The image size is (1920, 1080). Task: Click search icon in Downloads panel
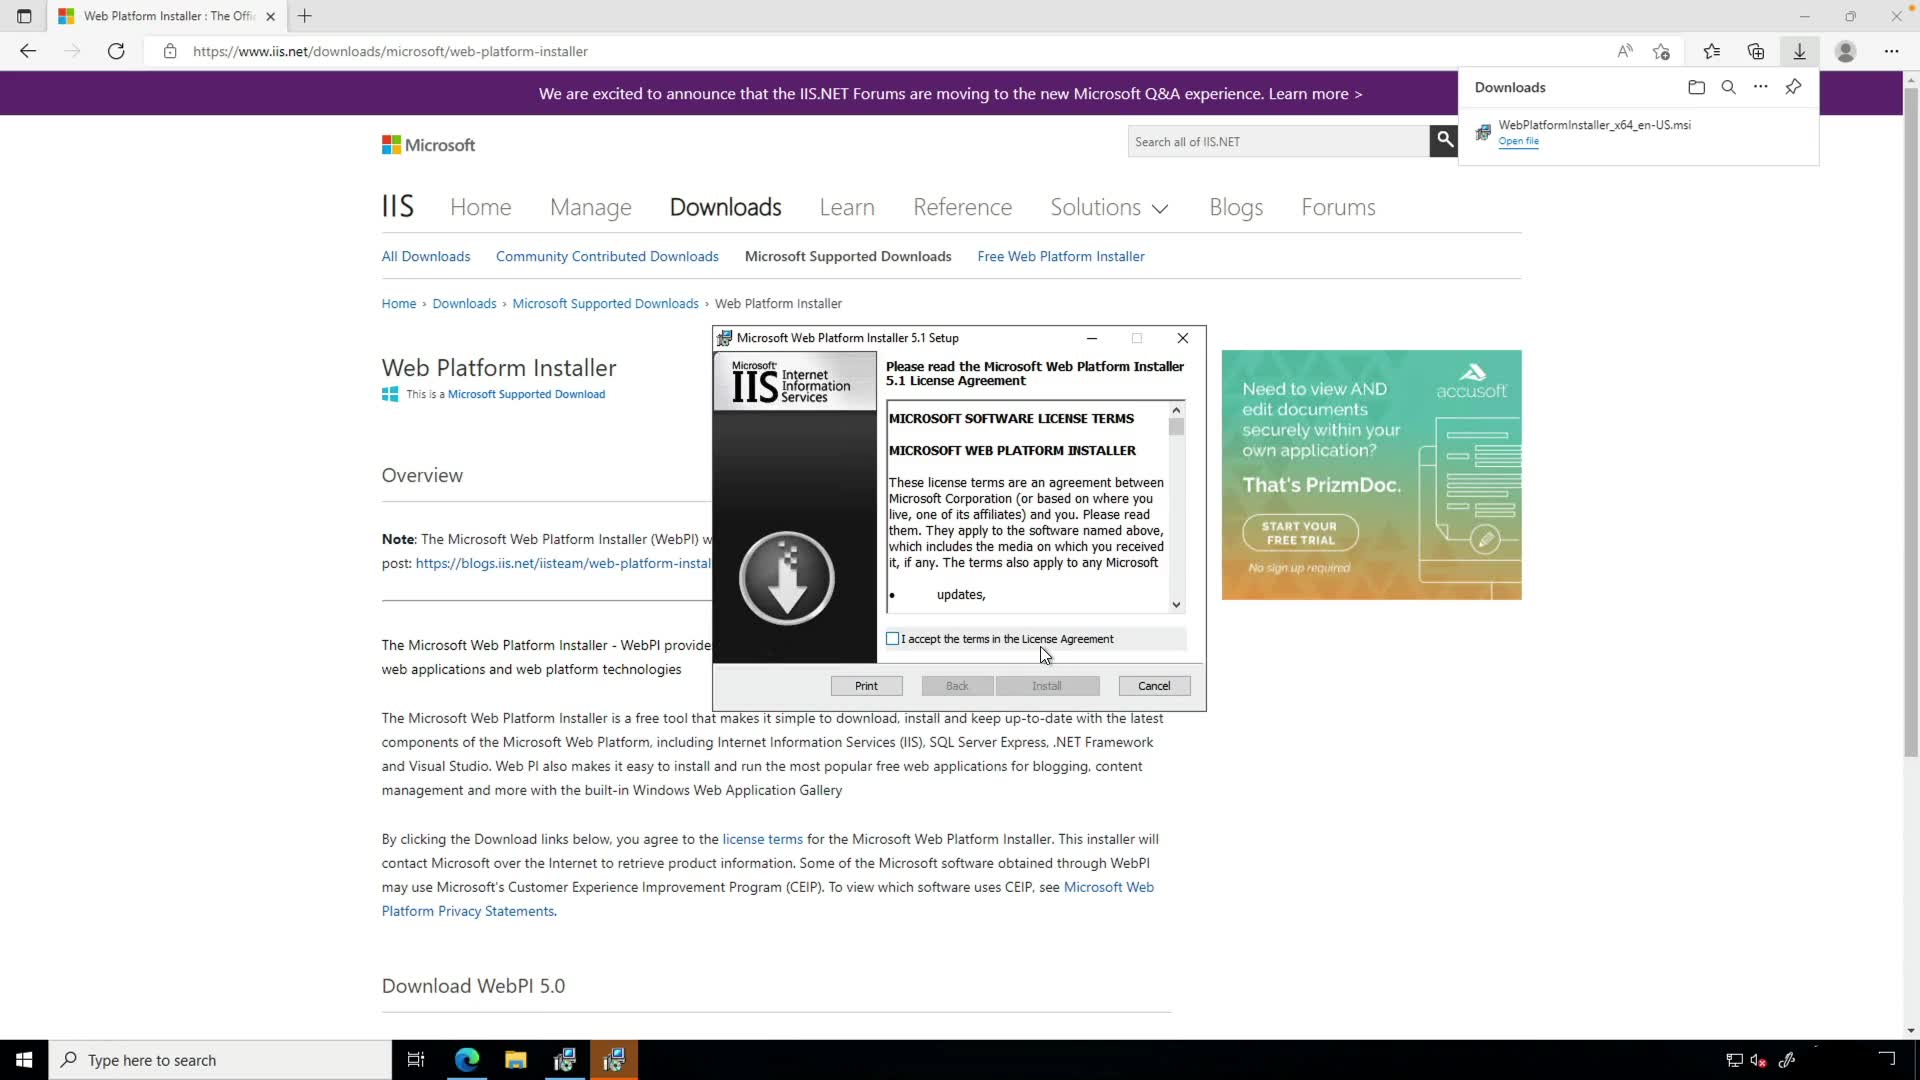tap(1728, 87)
